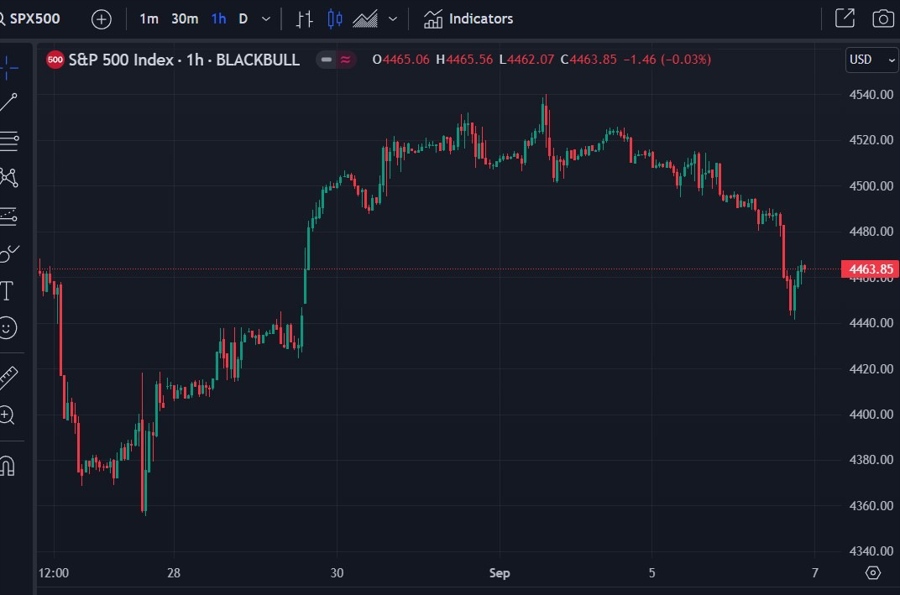Switch to the 30m timeframe
This screenshot has height=595, width=900.
point(185,19)
